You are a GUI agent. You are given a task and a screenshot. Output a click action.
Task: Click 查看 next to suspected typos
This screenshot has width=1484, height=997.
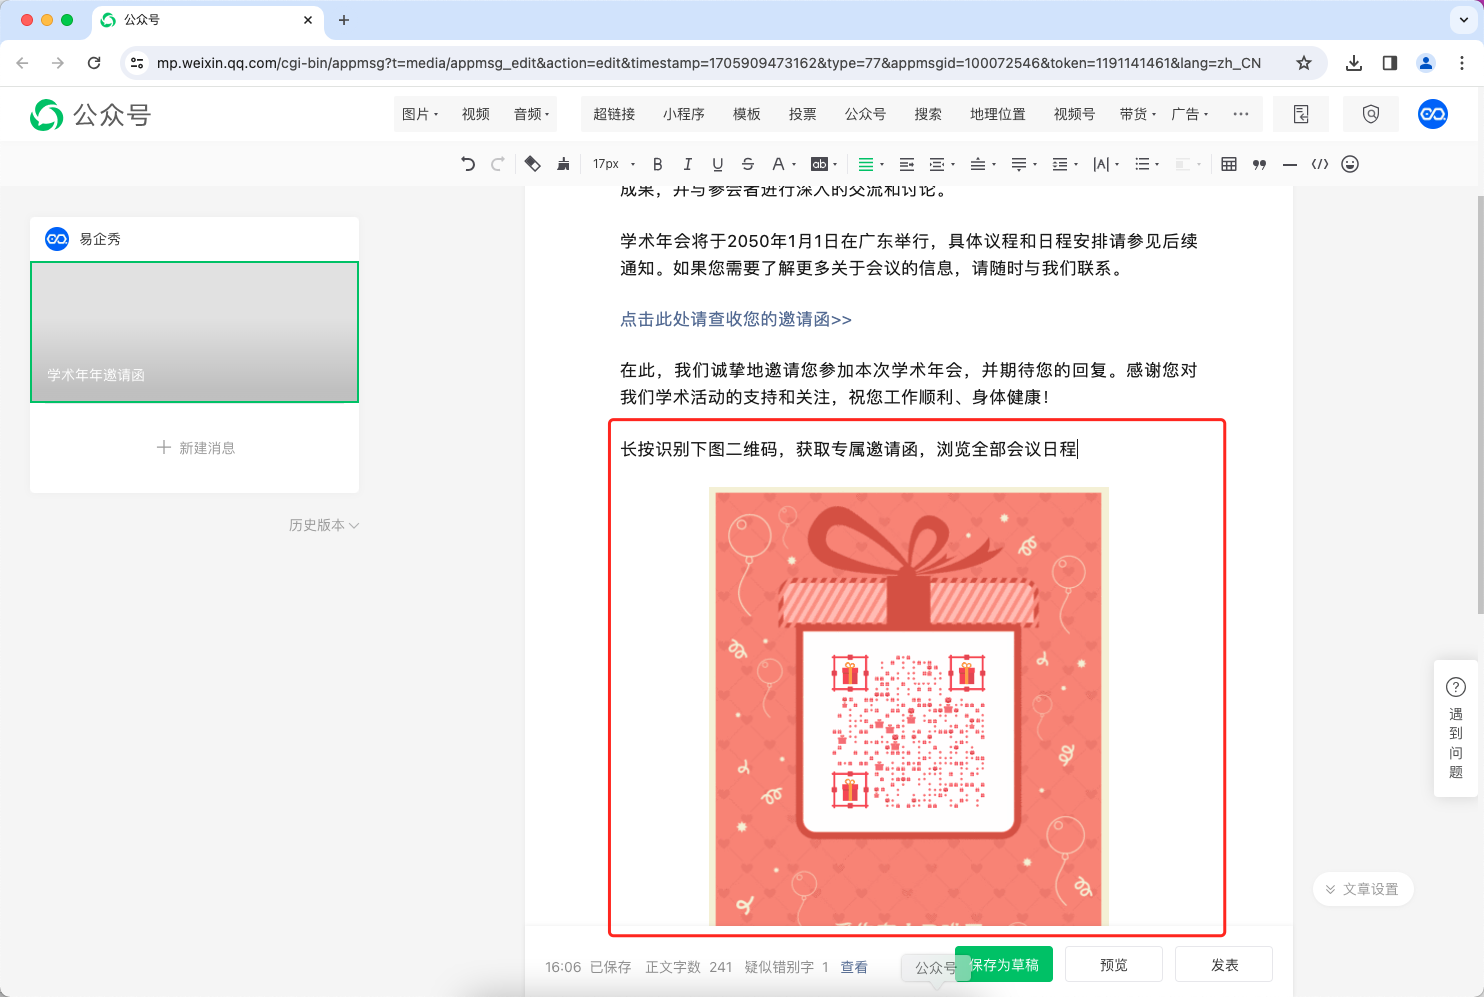(x=854, y=967)
